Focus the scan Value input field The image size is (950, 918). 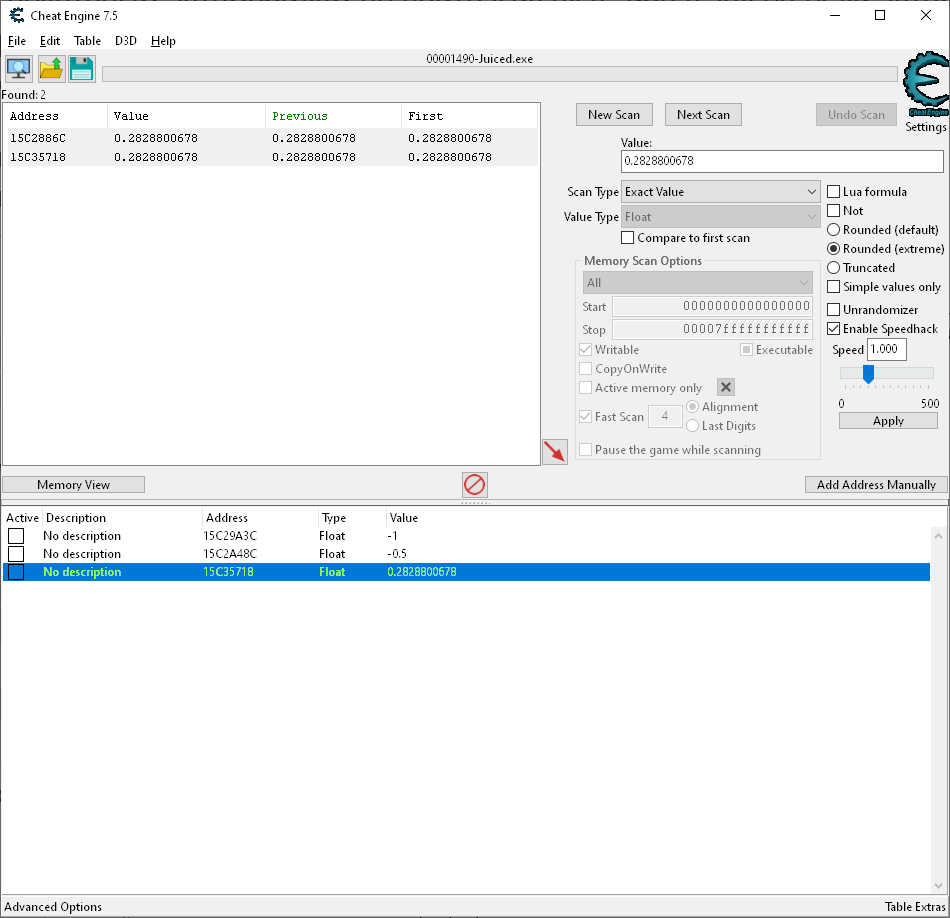click(782, 161)
